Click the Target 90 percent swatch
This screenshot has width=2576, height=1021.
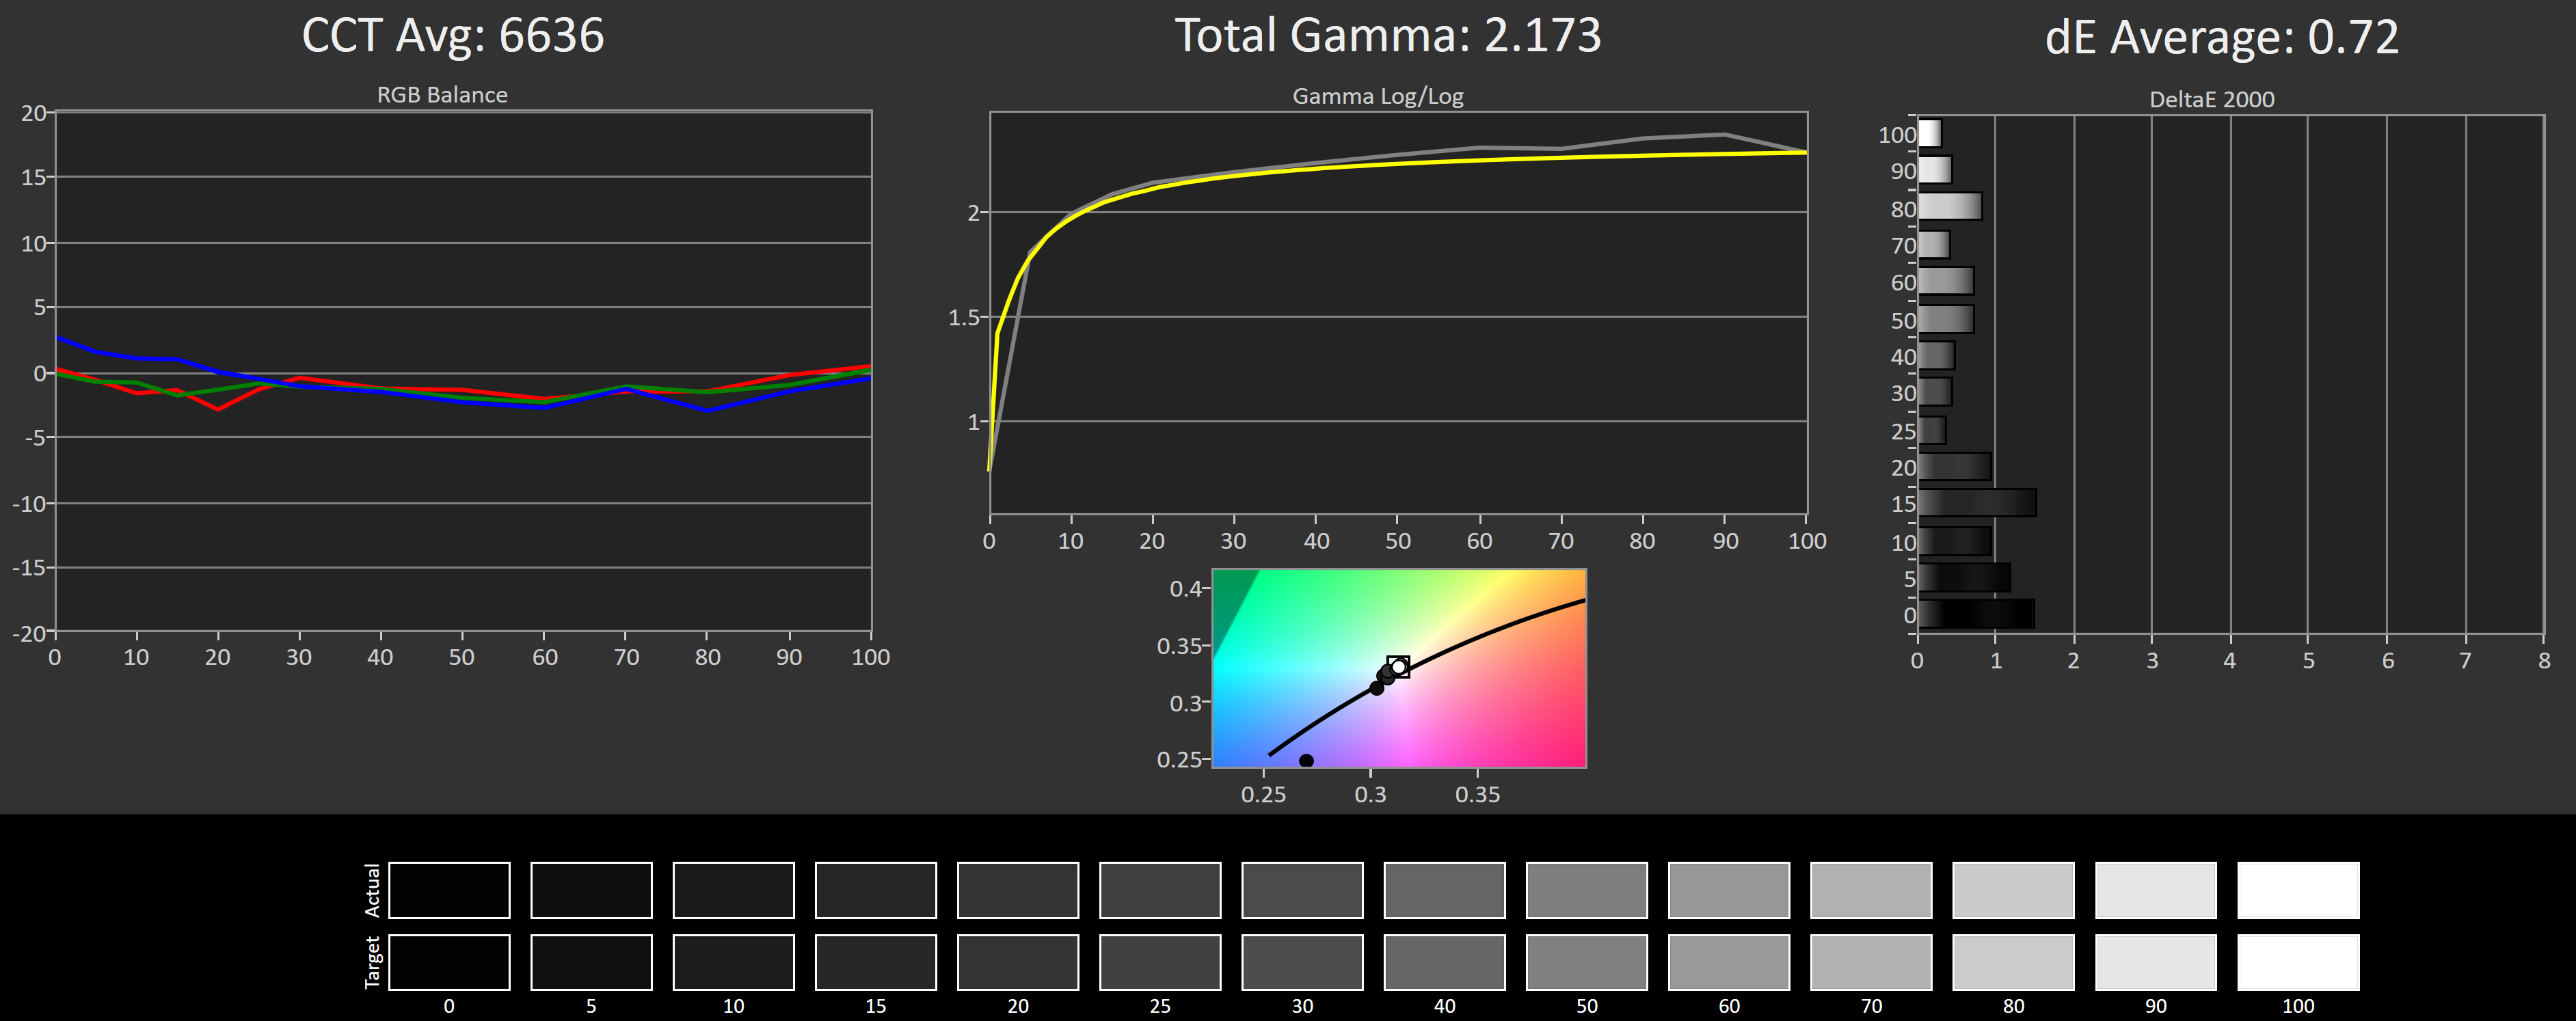(x=2155, y=962)
